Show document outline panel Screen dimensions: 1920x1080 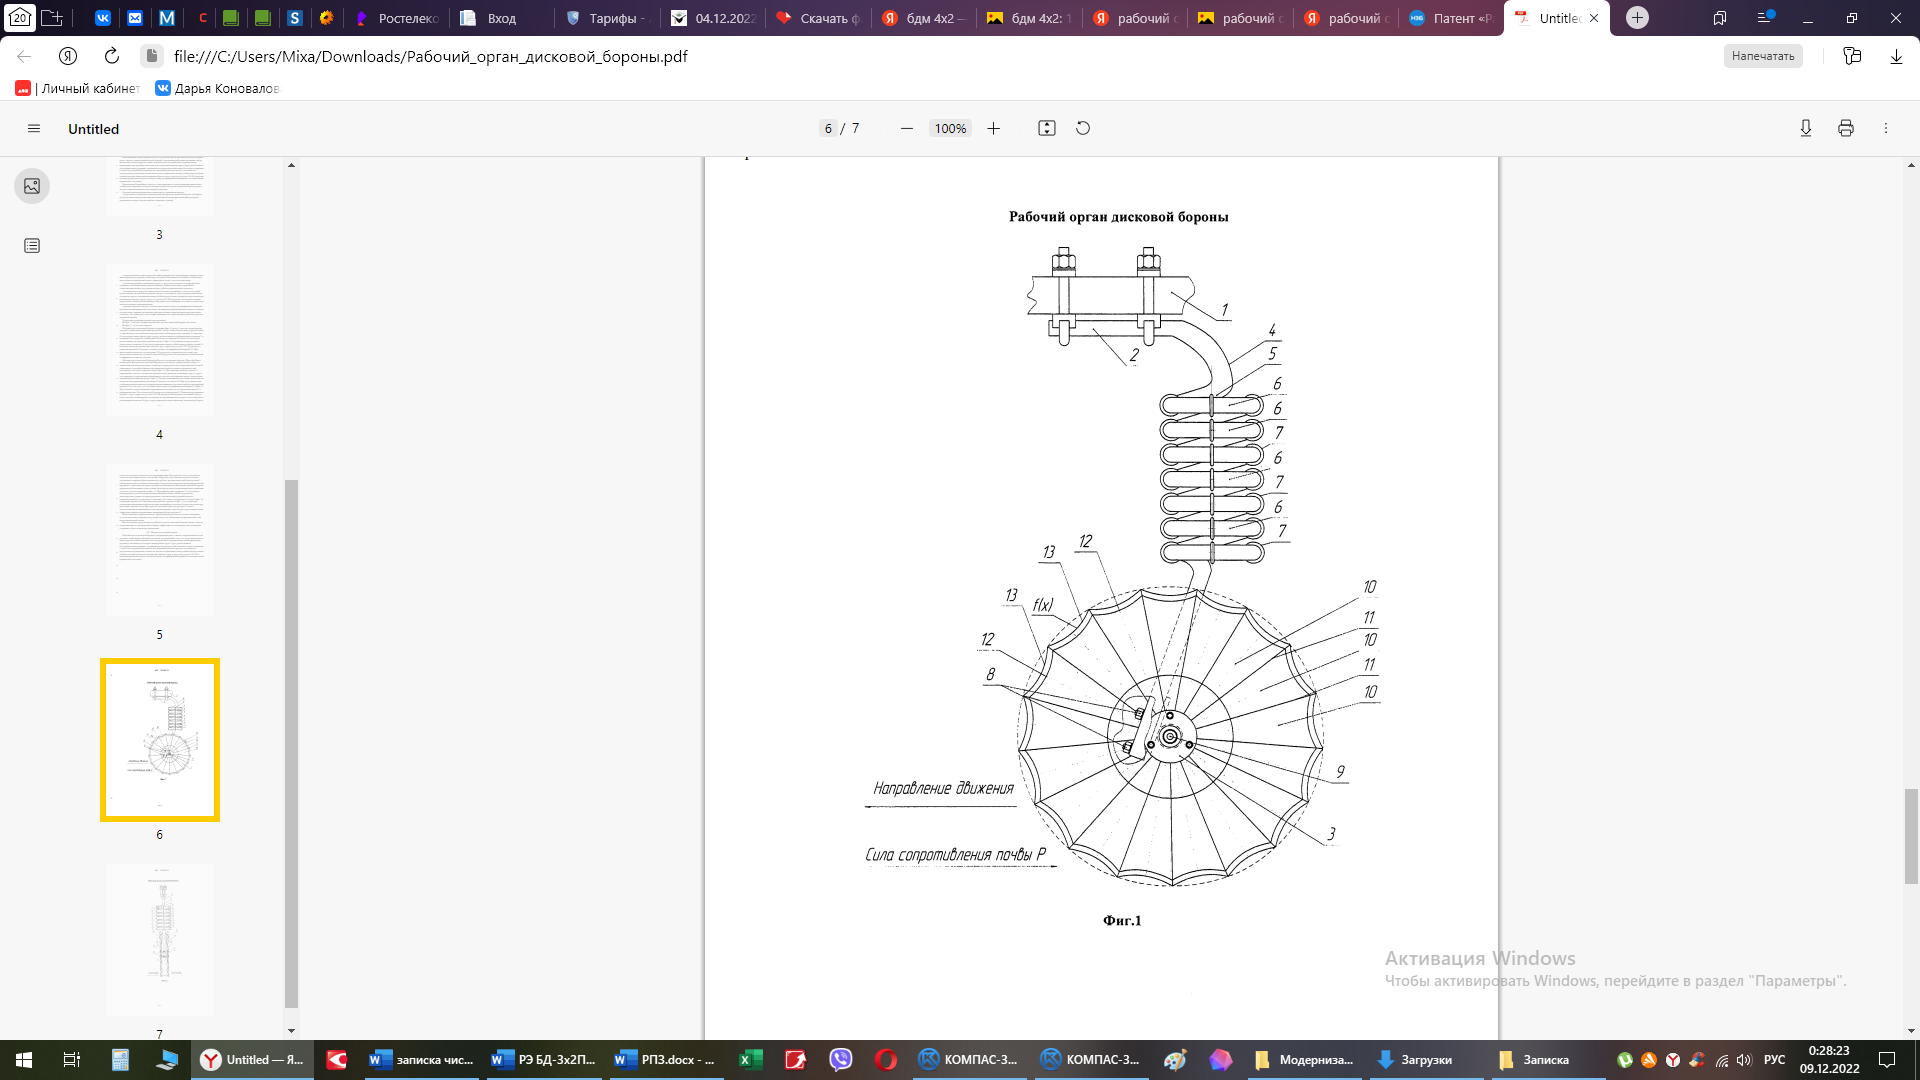(x=32, y=246)
